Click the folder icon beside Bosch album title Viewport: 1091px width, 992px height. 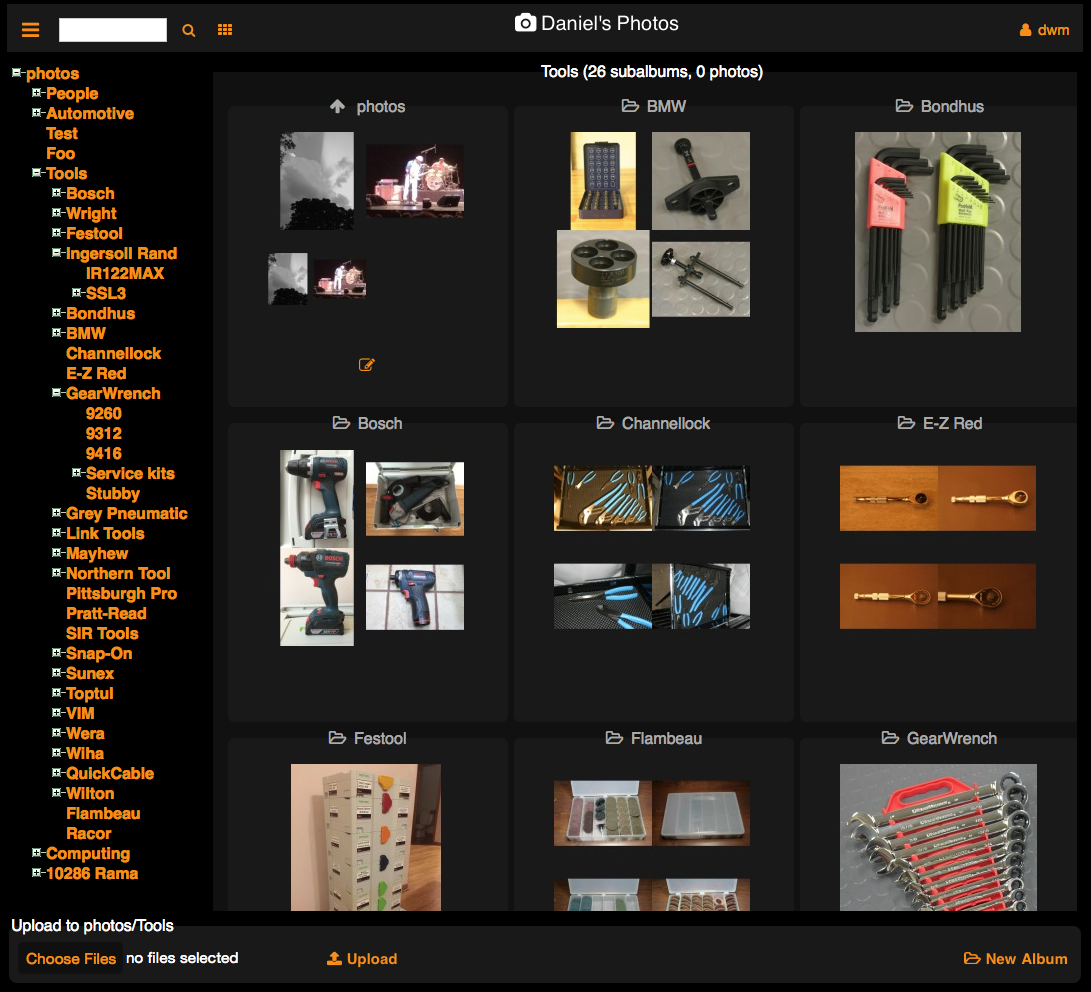341,423
